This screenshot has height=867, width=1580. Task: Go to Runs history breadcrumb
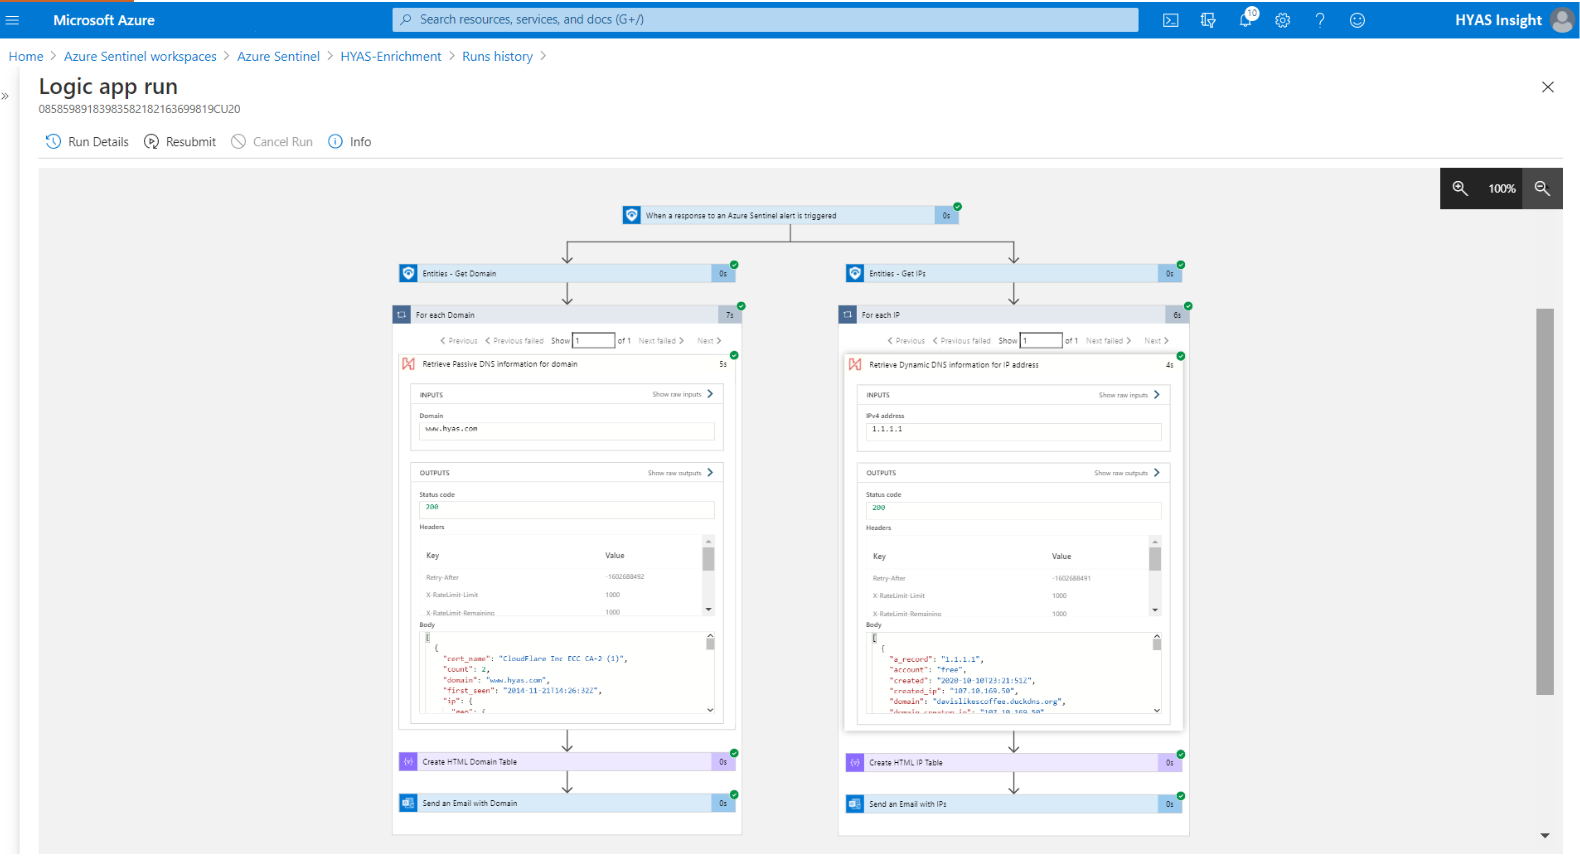pos(497,57)
